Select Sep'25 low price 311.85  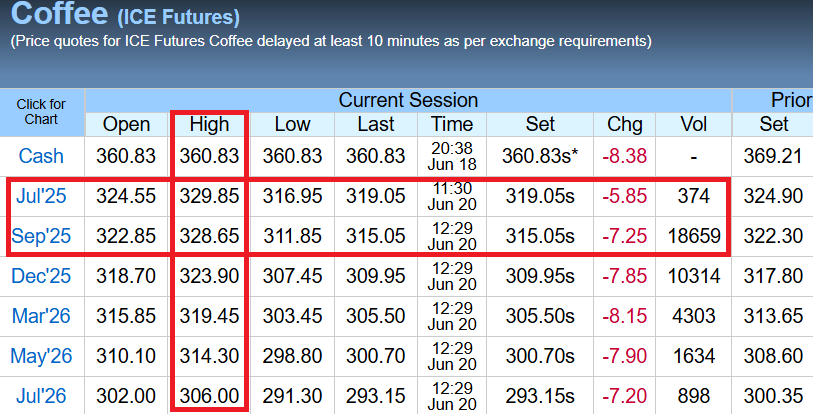(292, 236)
